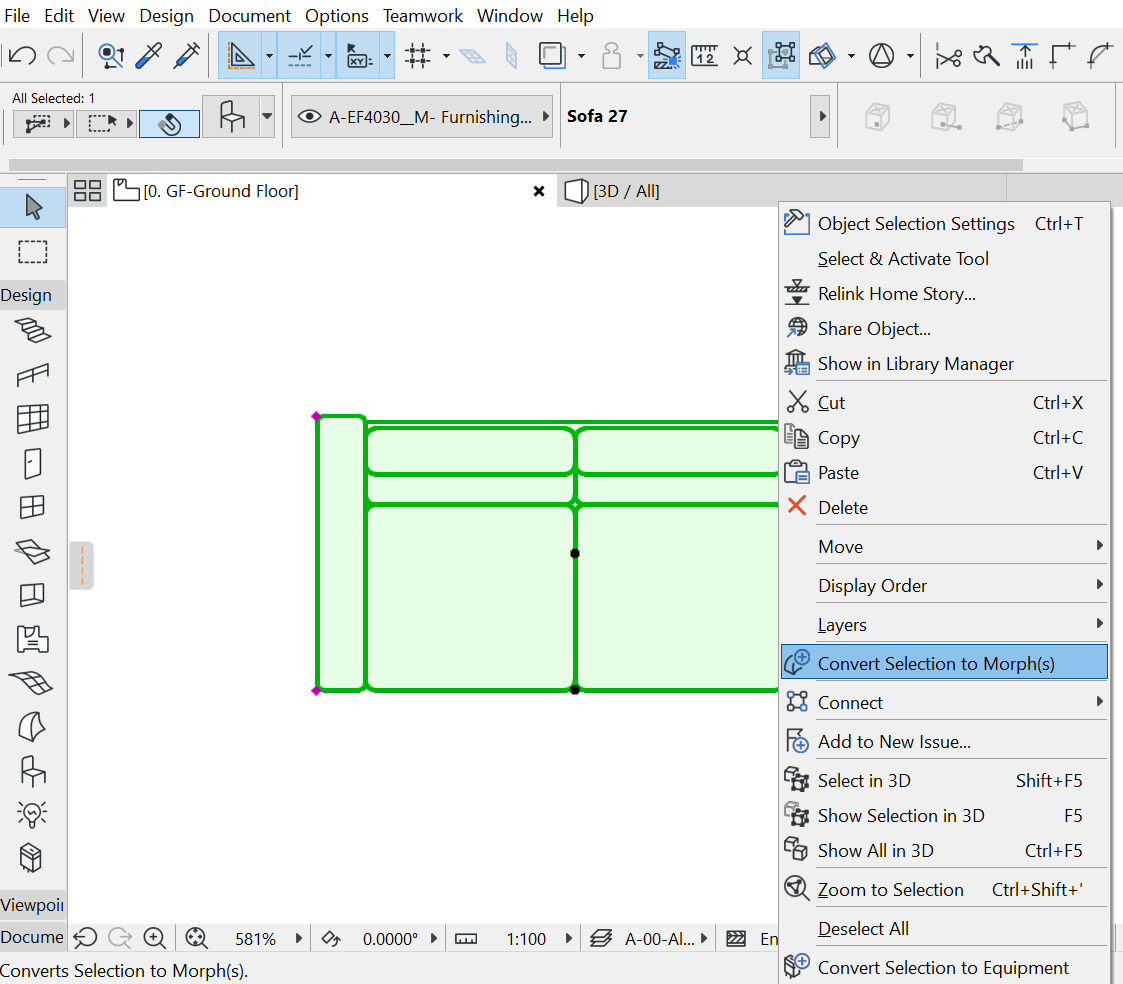Click the syringe Inject Parameters icon
1123x984 pixels.
click(187, 56)
